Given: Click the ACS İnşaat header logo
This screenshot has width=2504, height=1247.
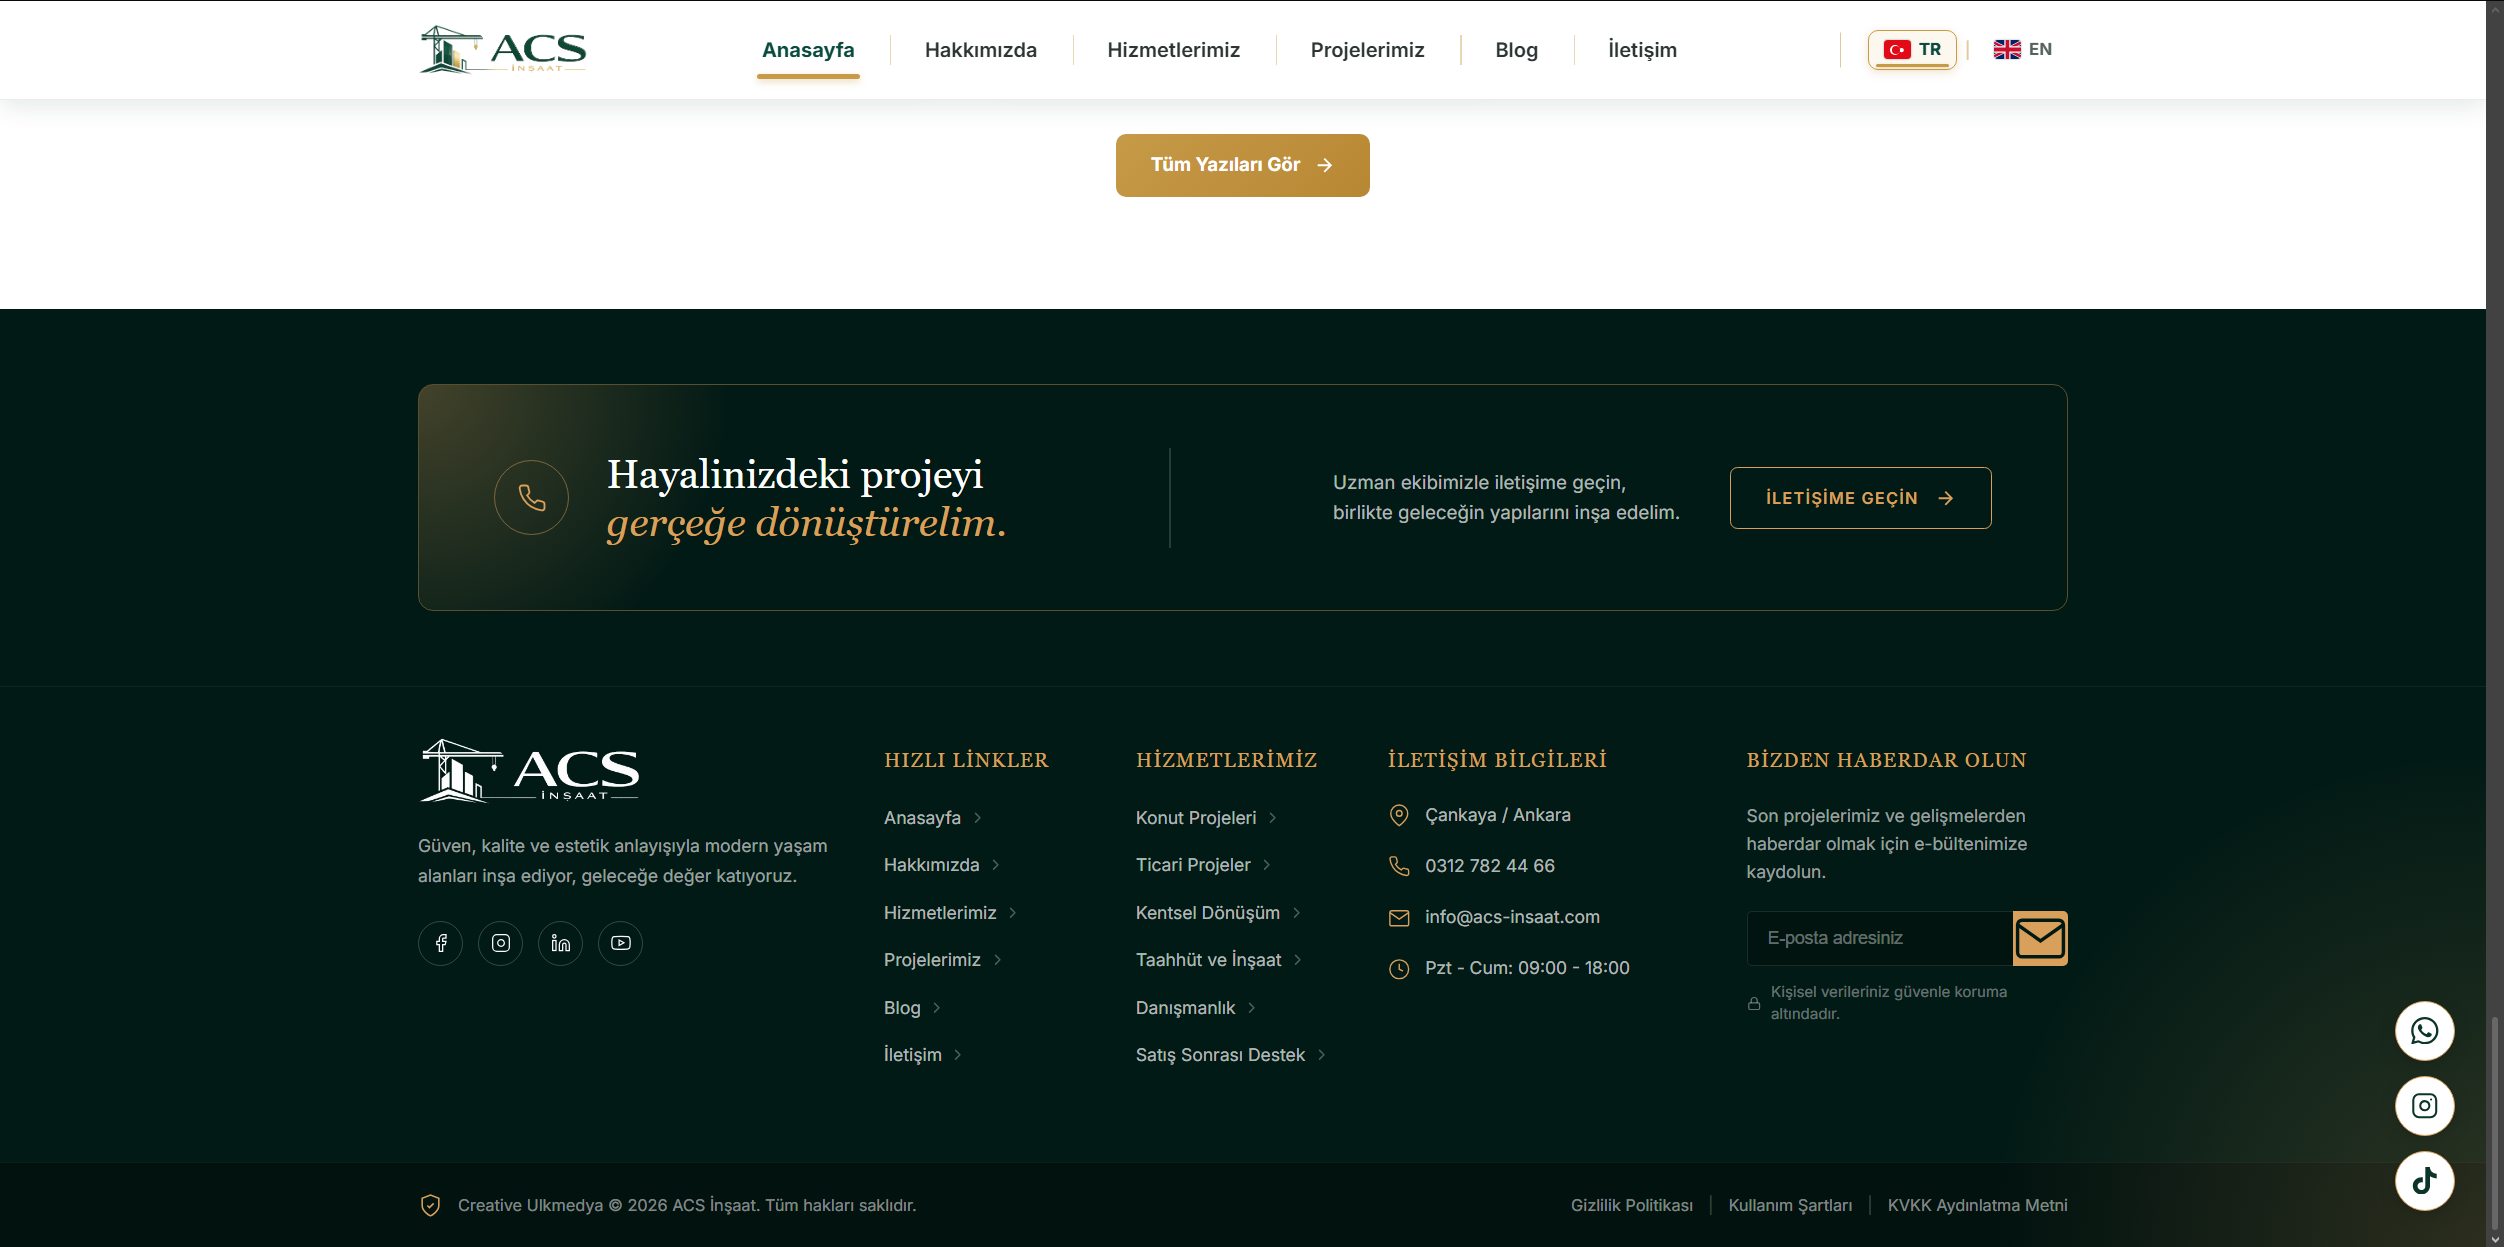Looking at the screenshot, I should tap(503, 49).
